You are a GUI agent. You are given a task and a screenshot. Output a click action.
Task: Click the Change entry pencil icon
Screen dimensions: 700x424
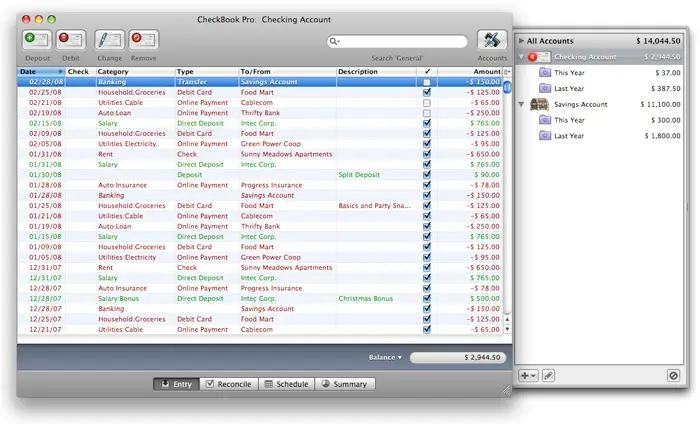109,40
